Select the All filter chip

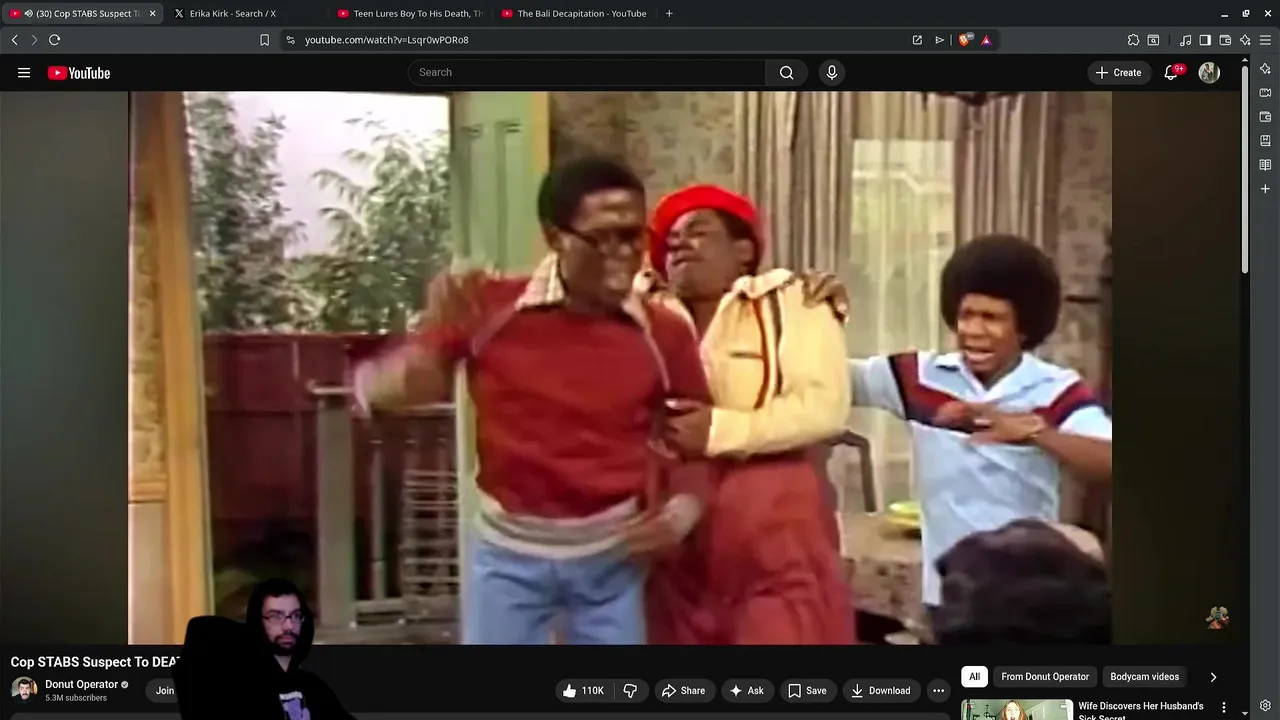(974, 677)
